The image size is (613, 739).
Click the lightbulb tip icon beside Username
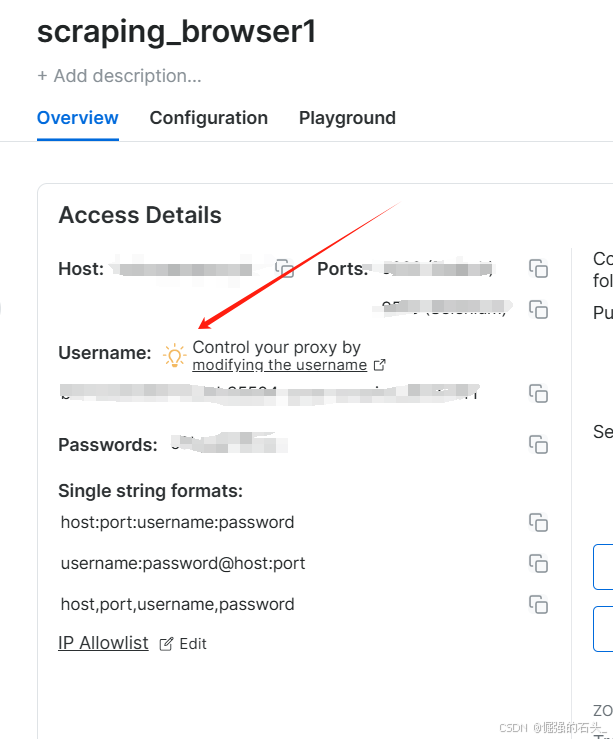174,355
